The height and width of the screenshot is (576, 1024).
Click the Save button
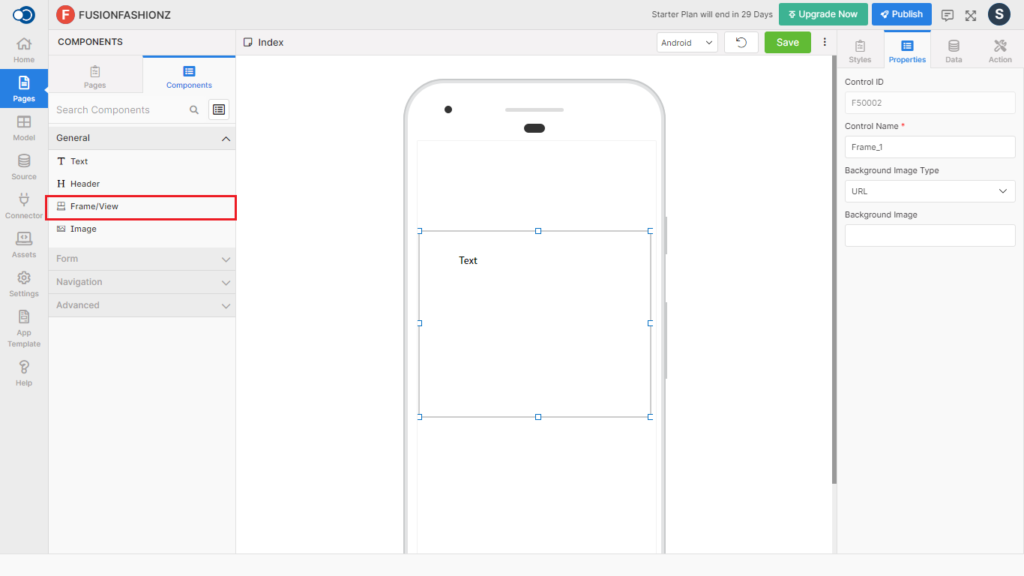pos(788,42)
